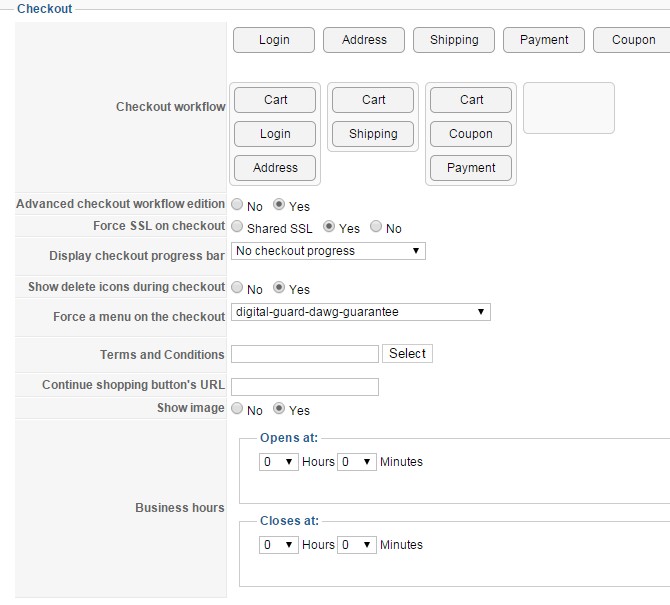Screen dimensions: 670x605
Task: Open the Opens at Minutes dropdown
Action: pyautogui.click(x=357, y=462)
